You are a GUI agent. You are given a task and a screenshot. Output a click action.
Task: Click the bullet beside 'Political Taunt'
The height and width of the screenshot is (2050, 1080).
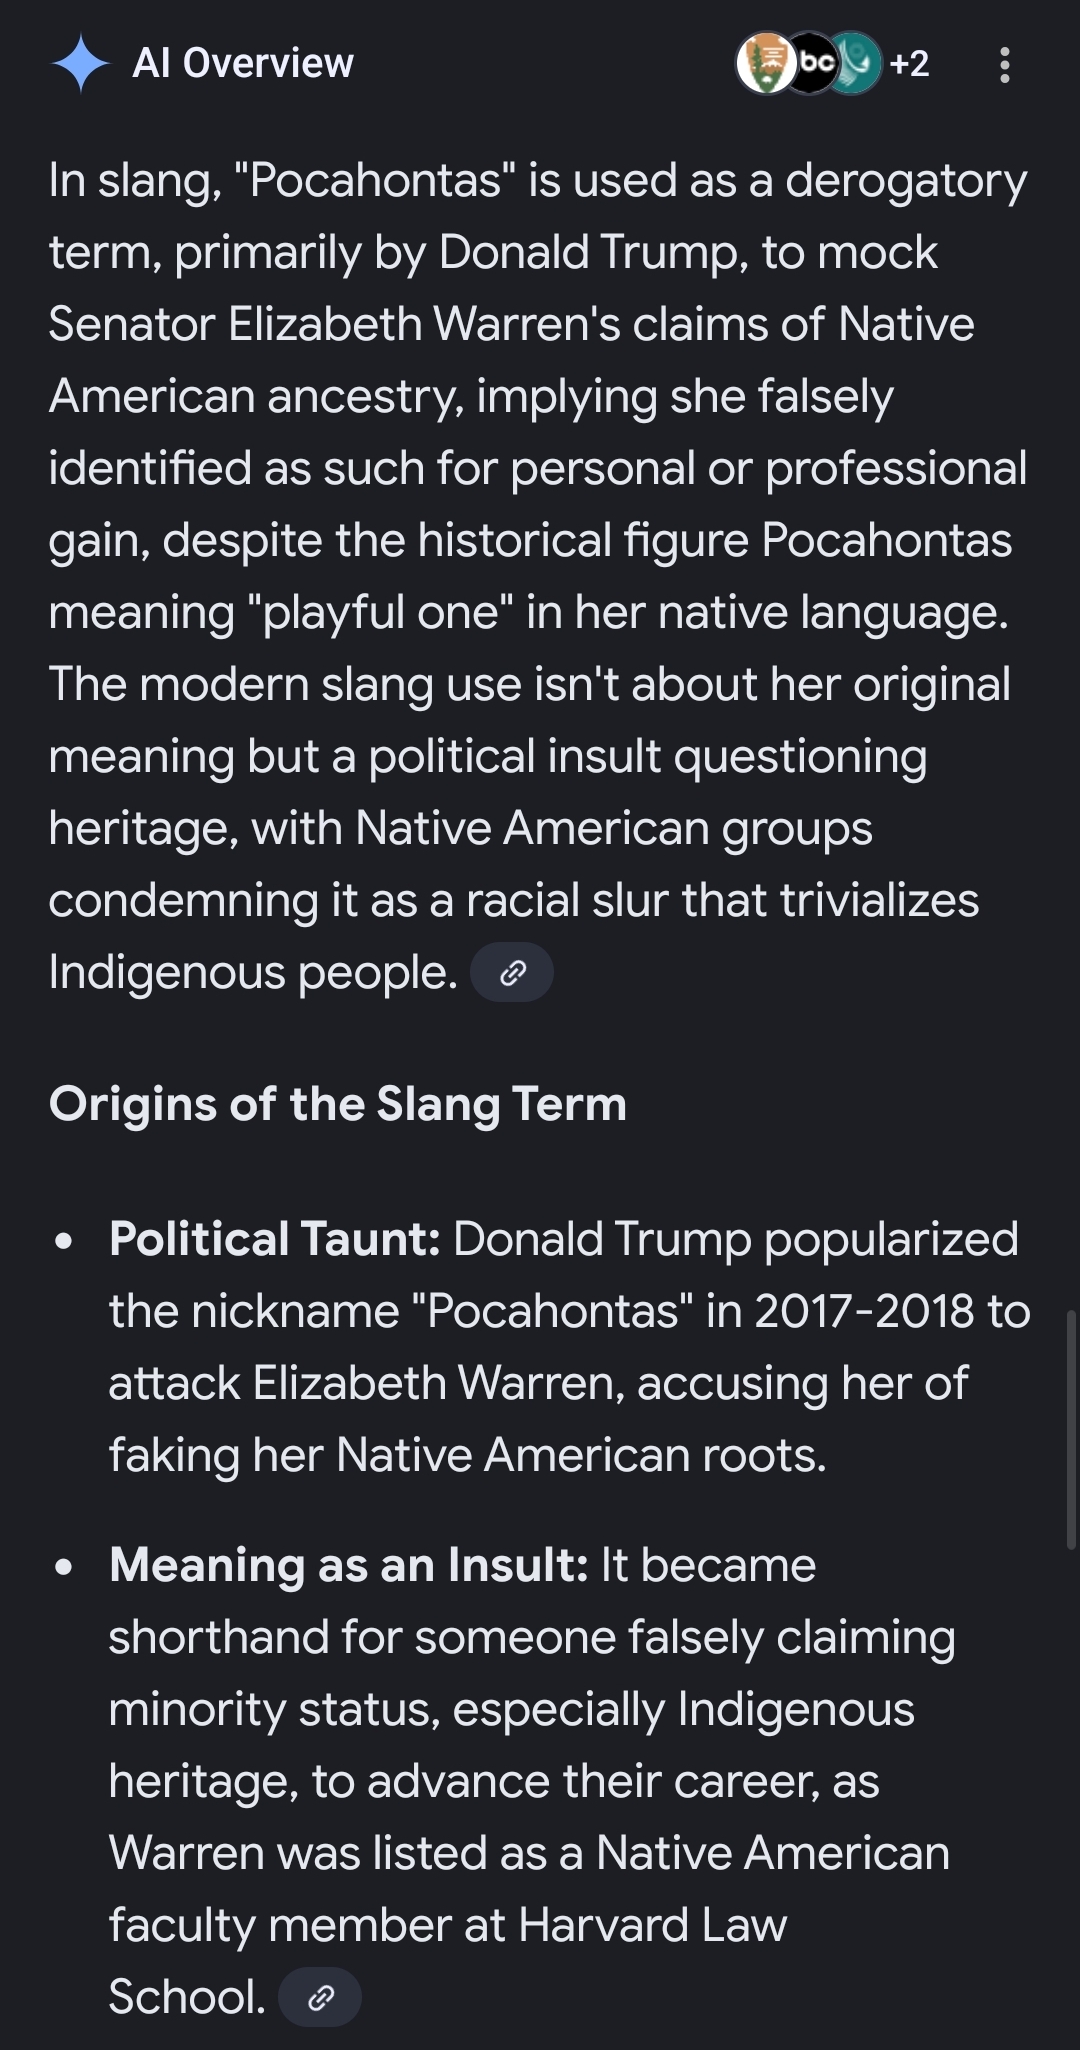pos(65,1241)
